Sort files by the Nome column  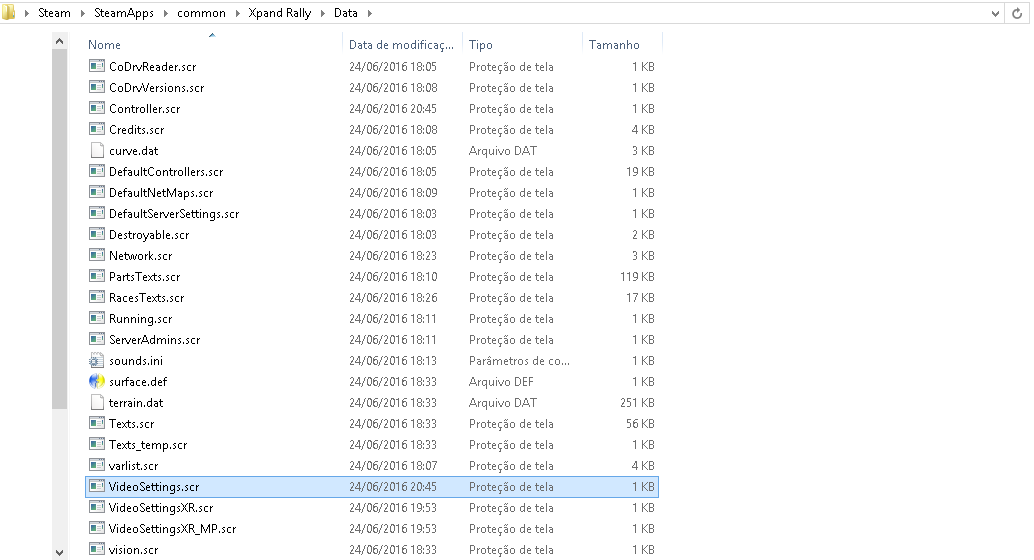coord(104,45)
